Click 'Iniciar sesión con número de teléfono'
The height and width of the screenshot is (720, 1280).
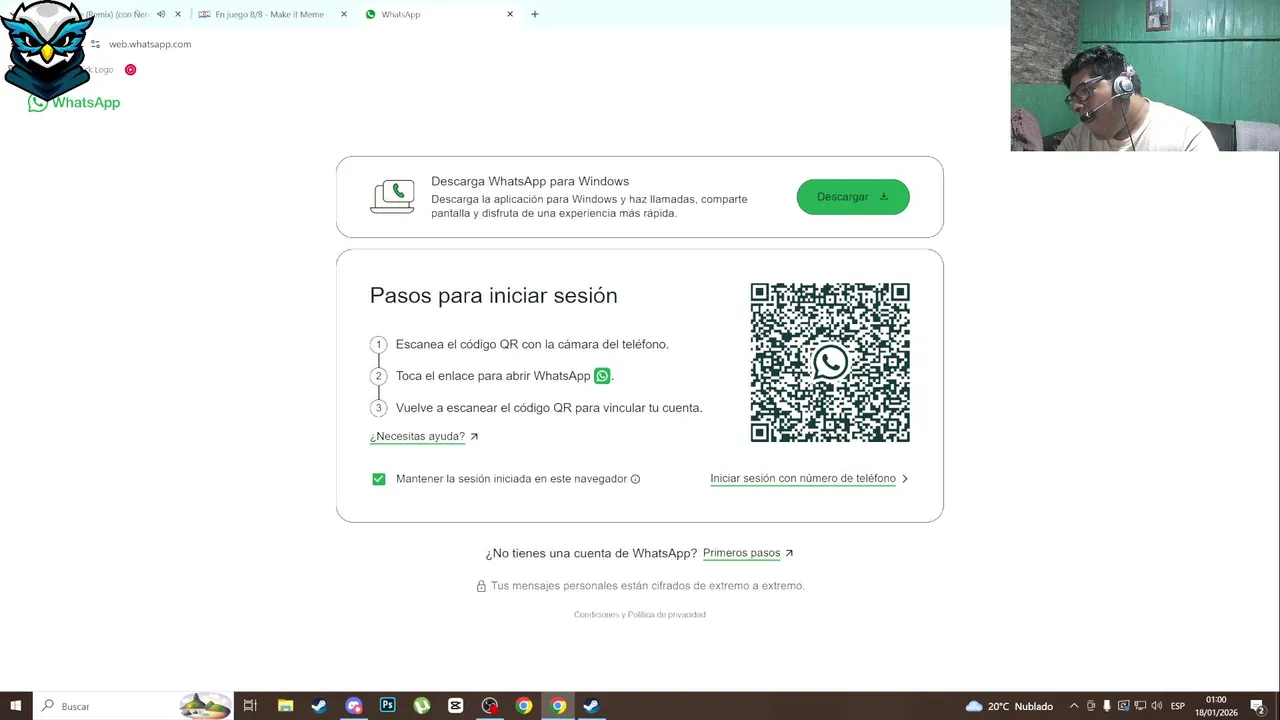(x=803, y=479)
